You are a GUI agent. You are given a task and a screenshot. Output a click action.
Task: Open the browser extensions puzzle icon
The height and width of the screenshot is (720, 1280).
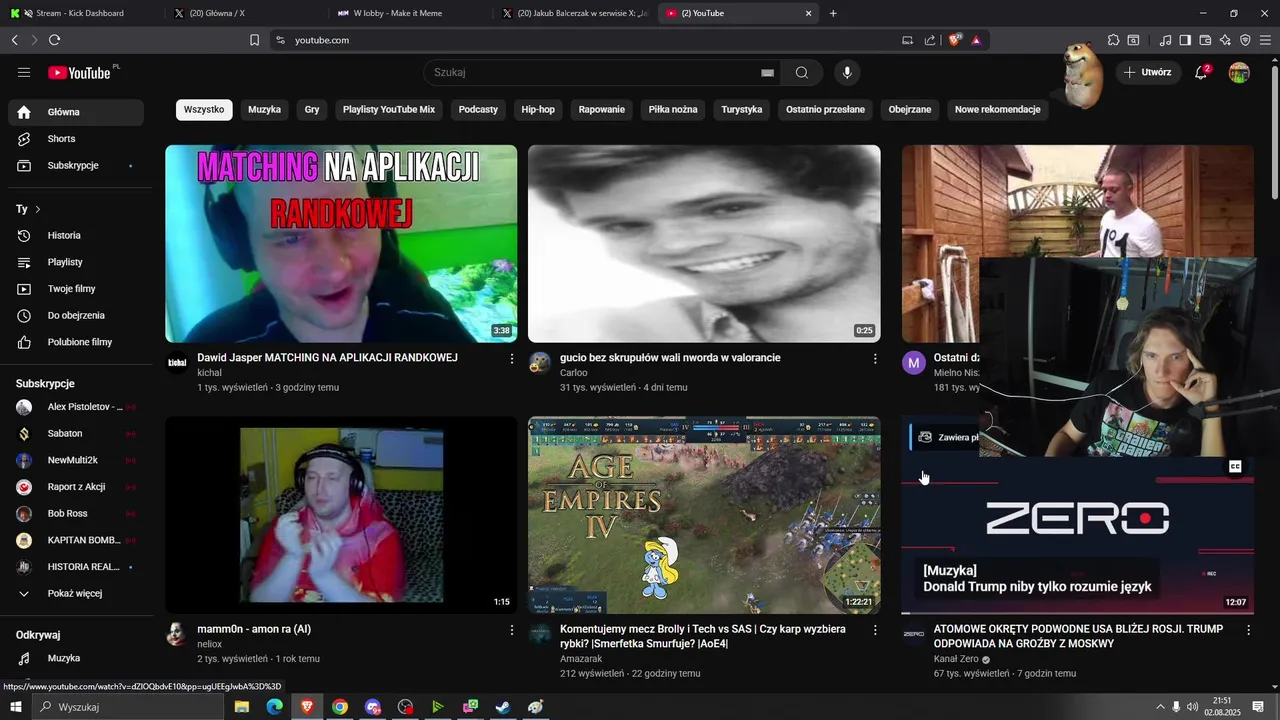[1113, 40]
